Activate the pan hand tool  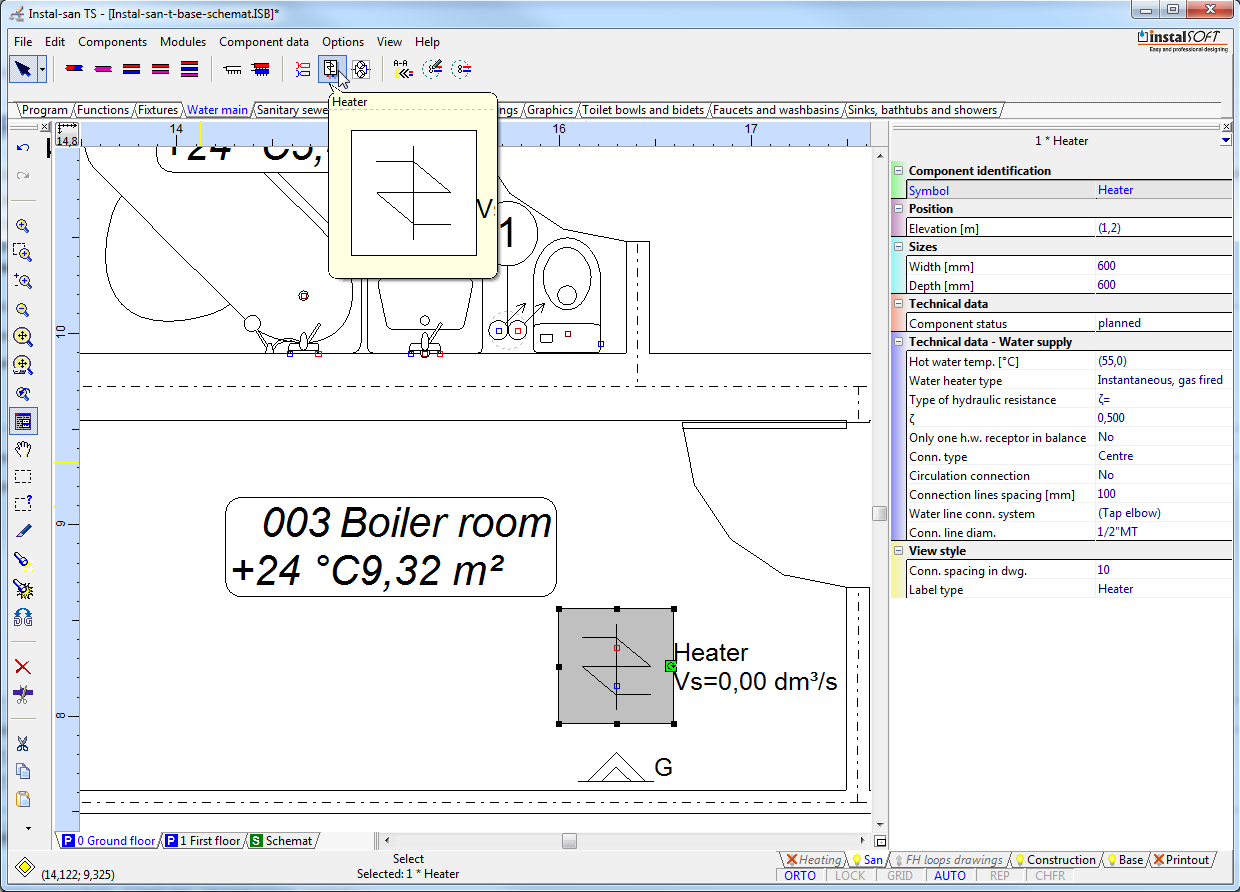pyautogui.click(x=23, y=450)
